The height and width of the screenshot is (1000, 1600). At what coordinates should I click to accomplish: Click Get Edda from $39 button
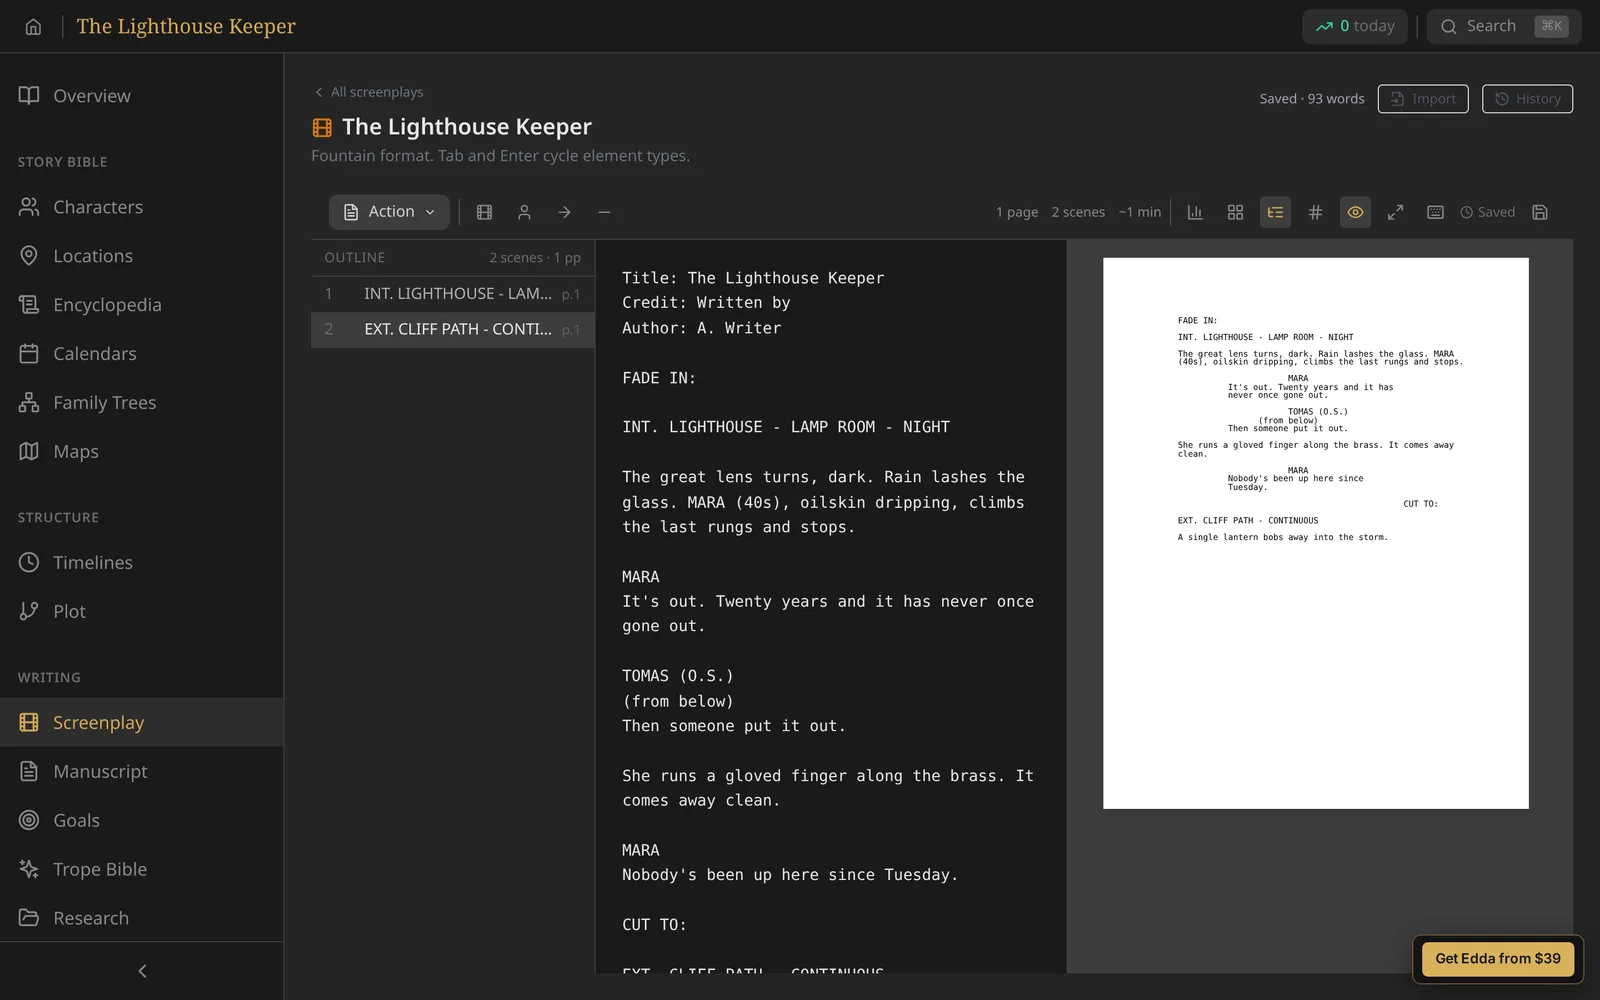pyautogui.click(x=1498, y=958)
